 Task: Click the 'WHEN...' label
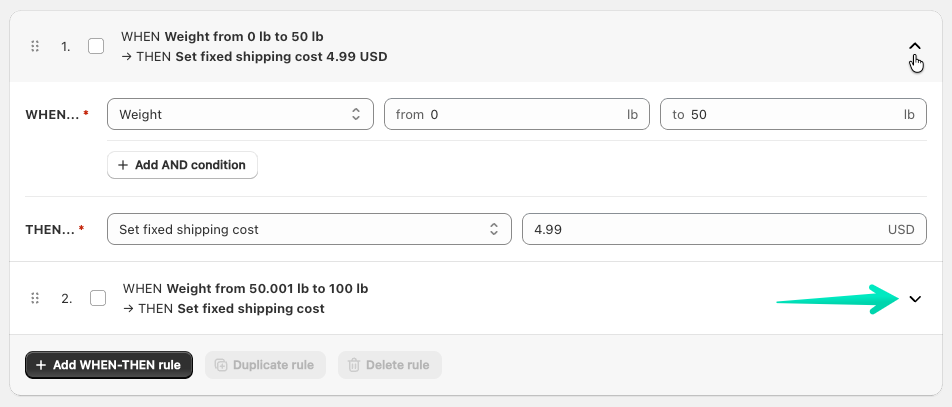(x=52, y=114)
